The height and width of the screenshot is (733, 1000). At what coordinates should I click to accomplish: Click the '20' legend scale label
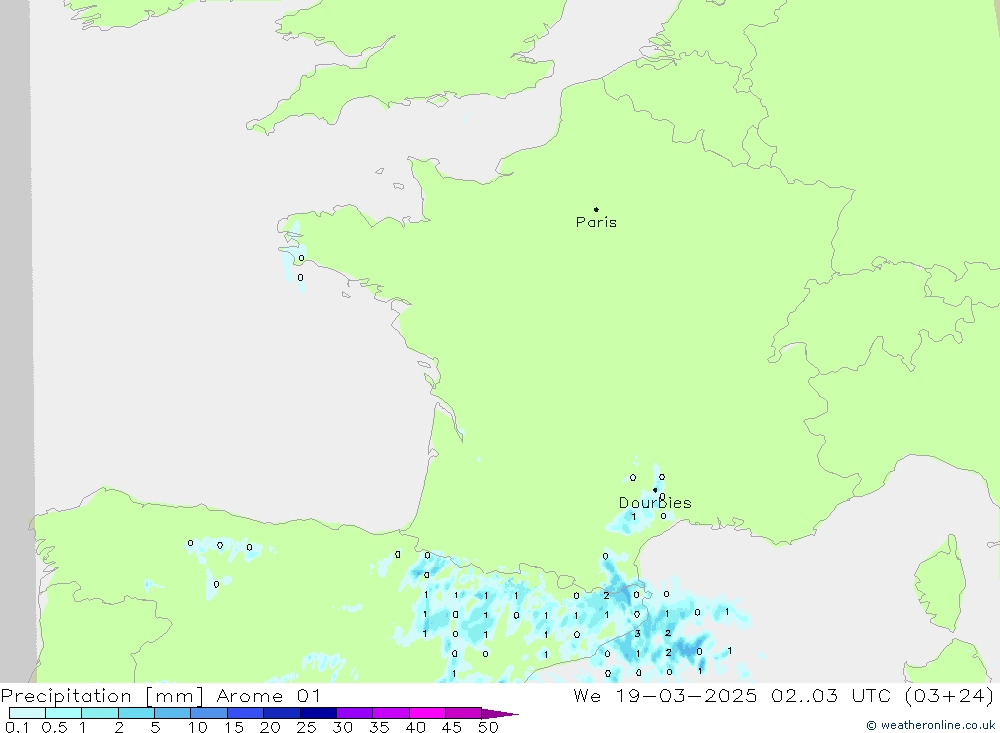click(x=270, y=727)
